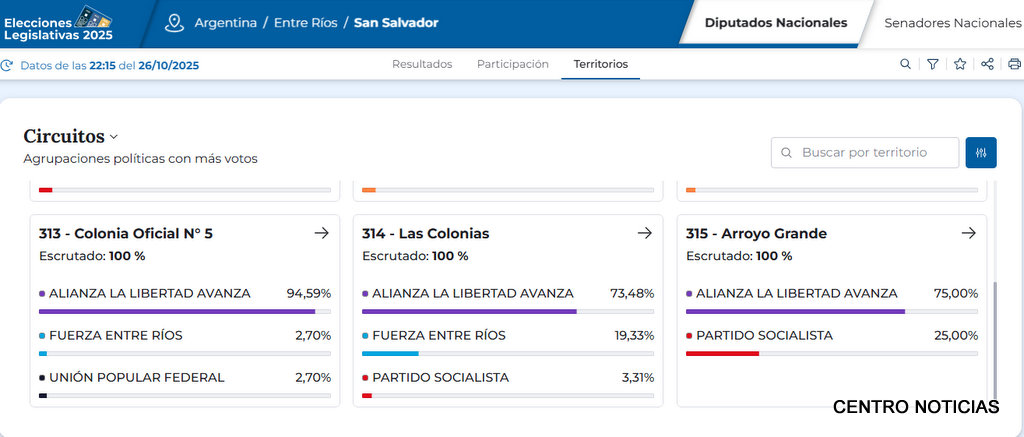Image resolution: width=1024 pixels, height=437 pixels.
Task: Open circuit 315 Arroyo Grande arrow
Action: pyautogui.click(x=968, y=233)
